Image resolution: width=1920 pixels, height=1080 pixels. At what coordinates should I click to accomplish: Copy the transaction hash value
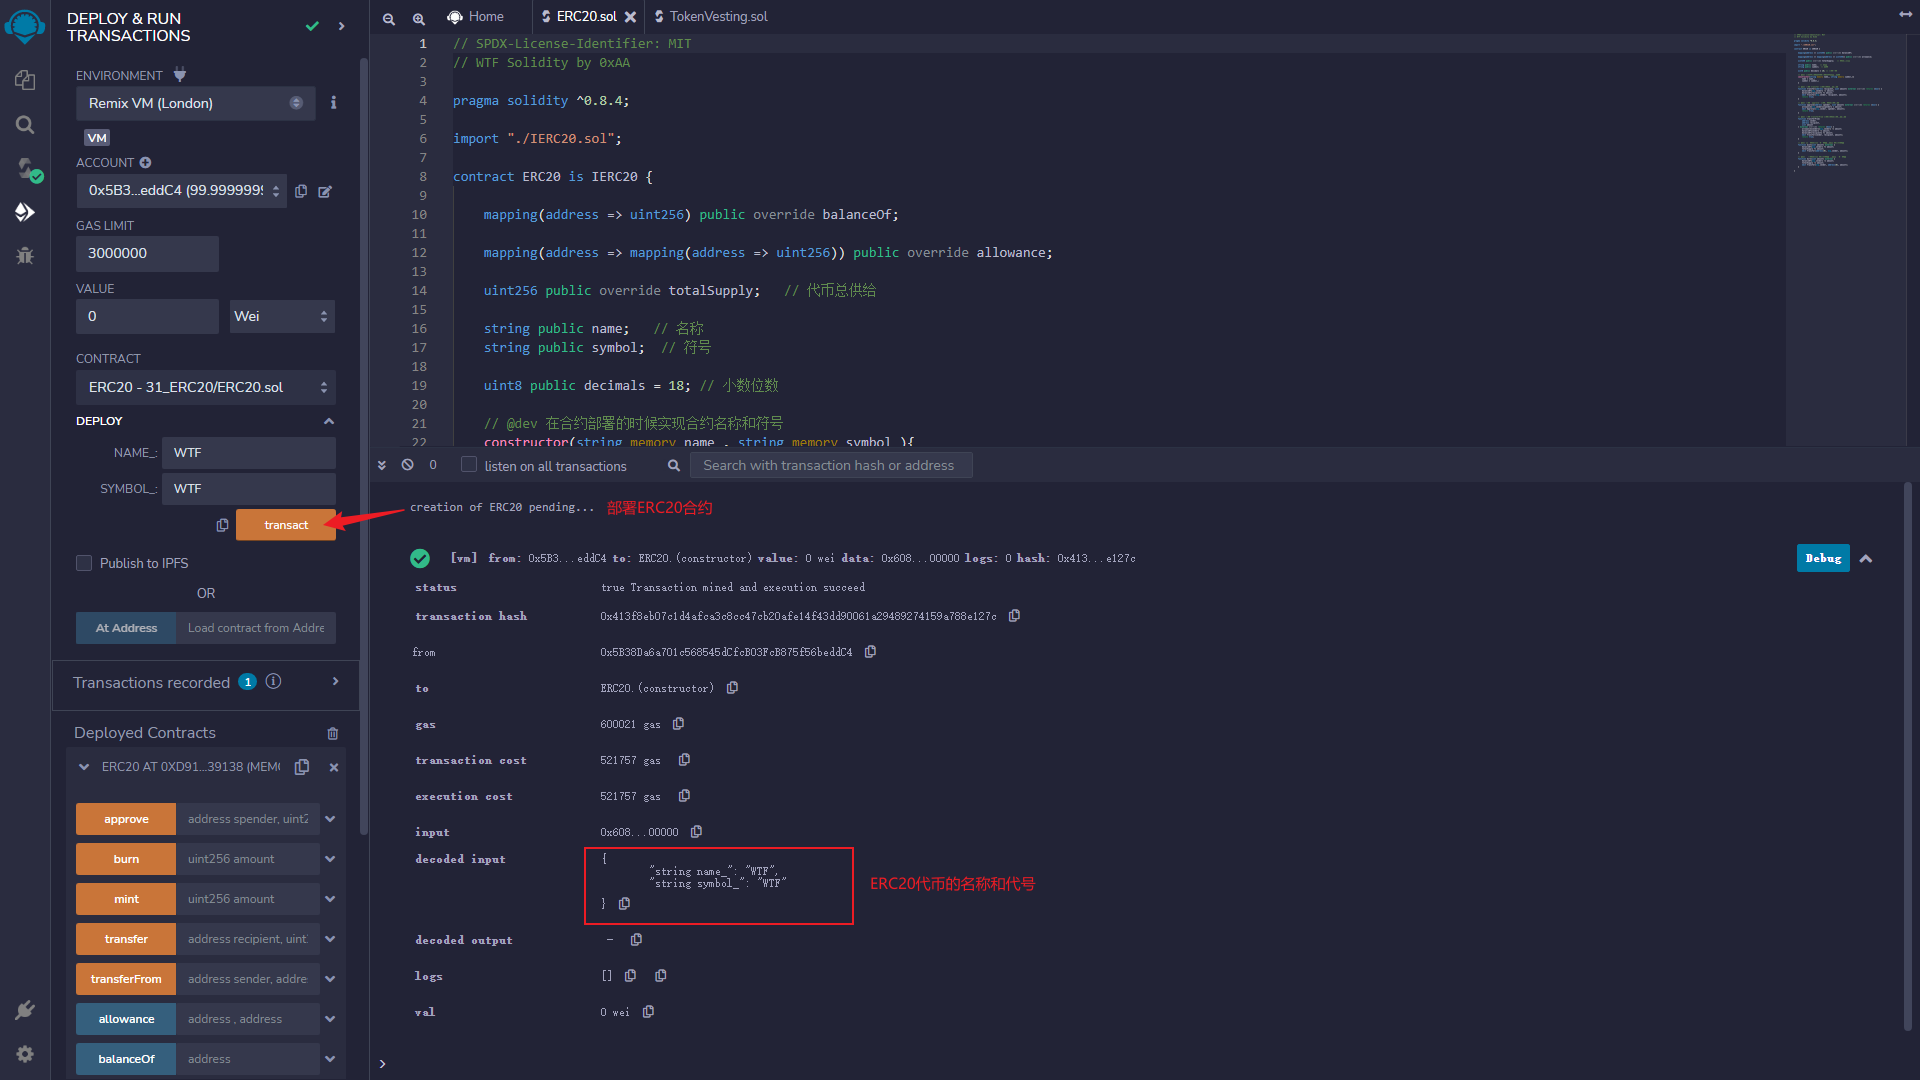tap(1014, 616)
